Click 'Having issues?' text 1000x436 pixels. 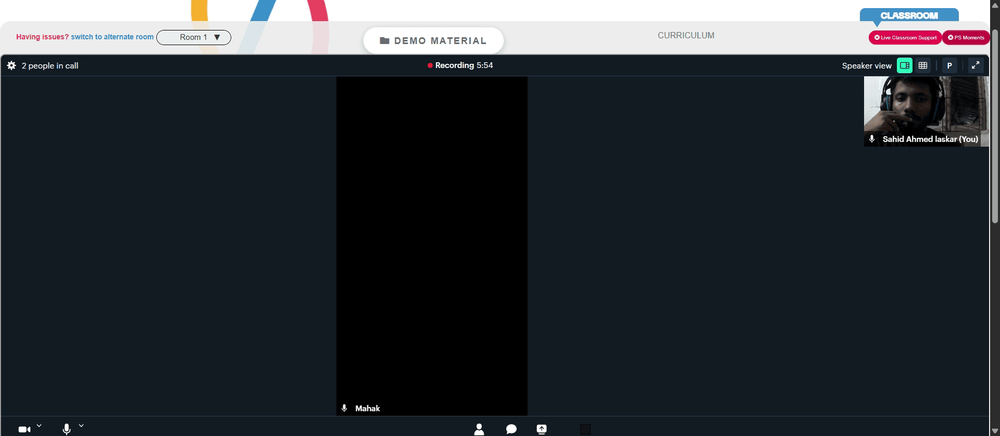(x=42, y=37)
